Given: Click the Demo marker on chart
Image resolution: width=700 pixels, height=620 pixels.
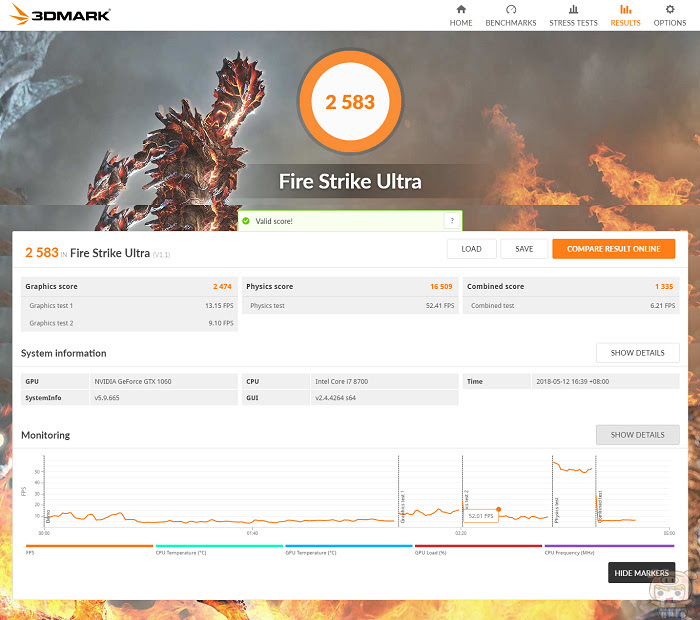Looking at the screenshot, I should (48, 516).
